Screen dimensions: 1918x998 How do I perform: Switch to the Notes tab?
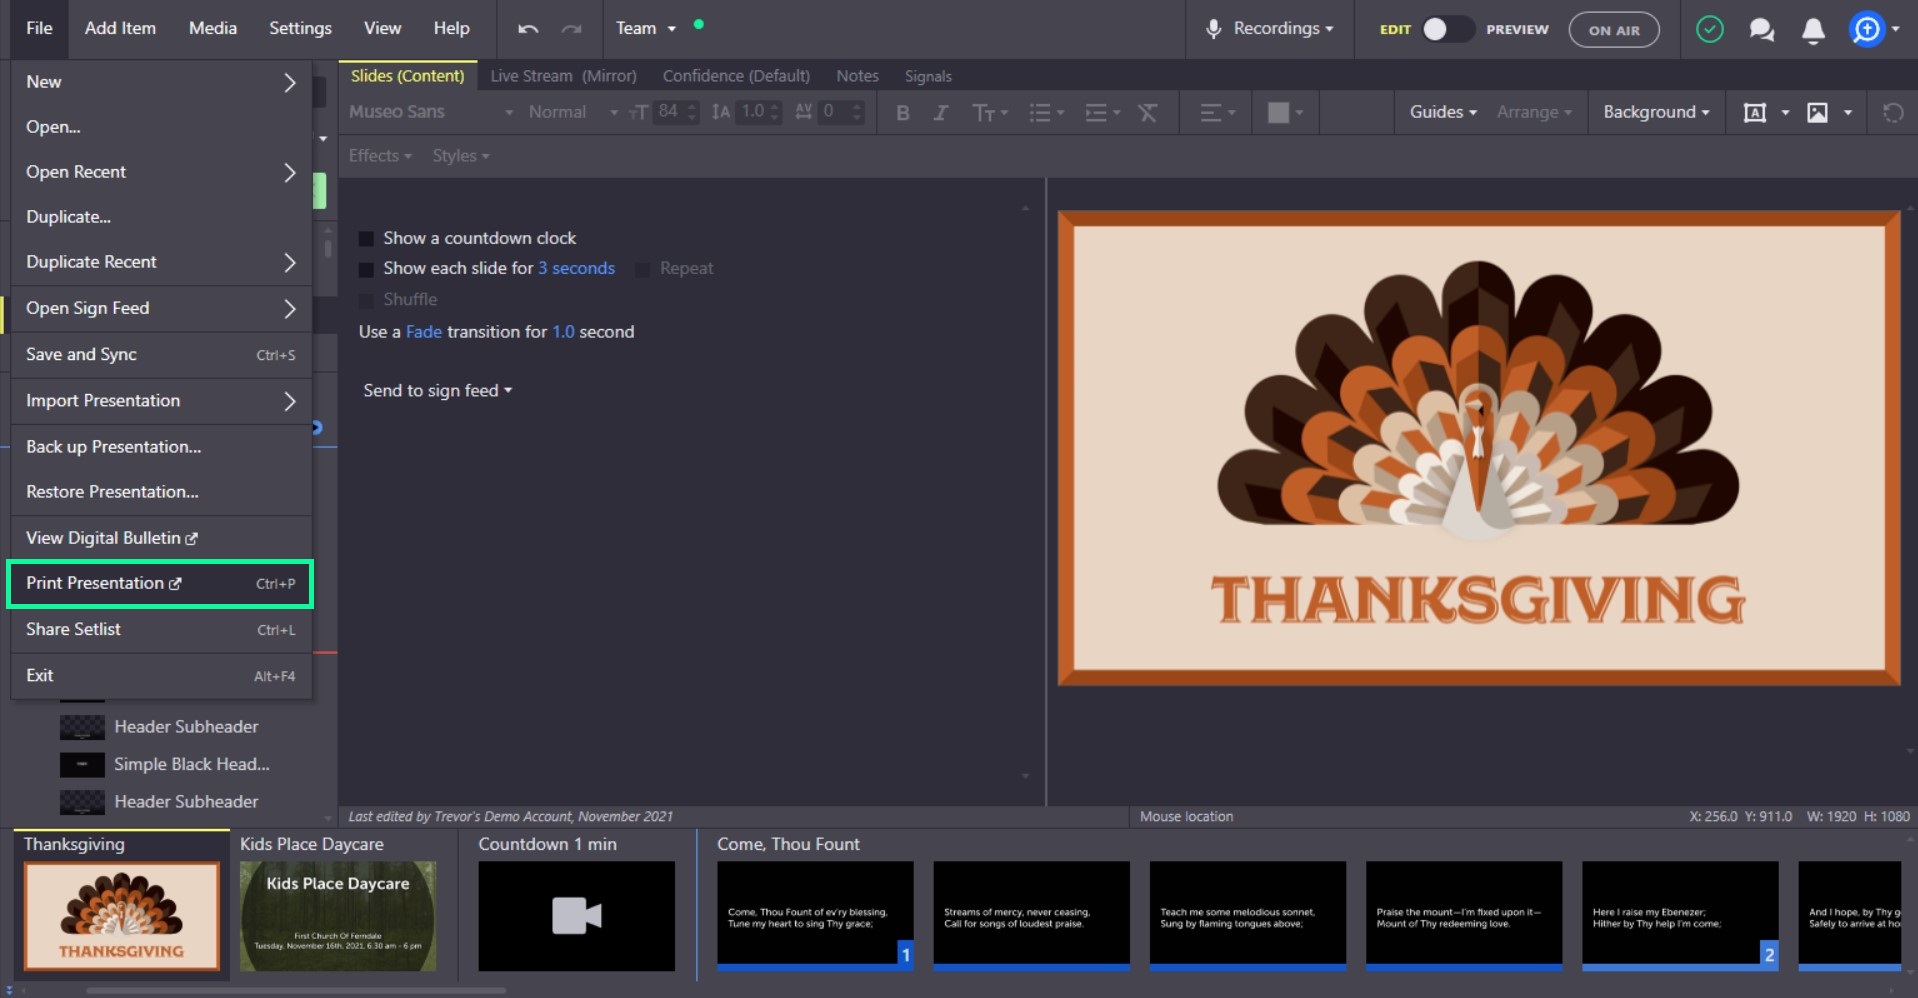pyautogui.click(x=857, y=76)
